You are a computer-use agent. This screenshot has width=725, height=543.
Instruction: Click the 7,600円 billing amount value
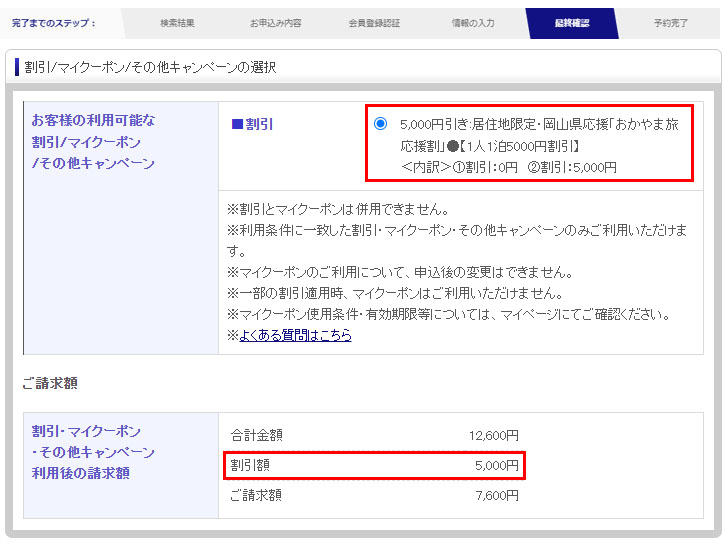pyautogui.click(x=496, y=495)
